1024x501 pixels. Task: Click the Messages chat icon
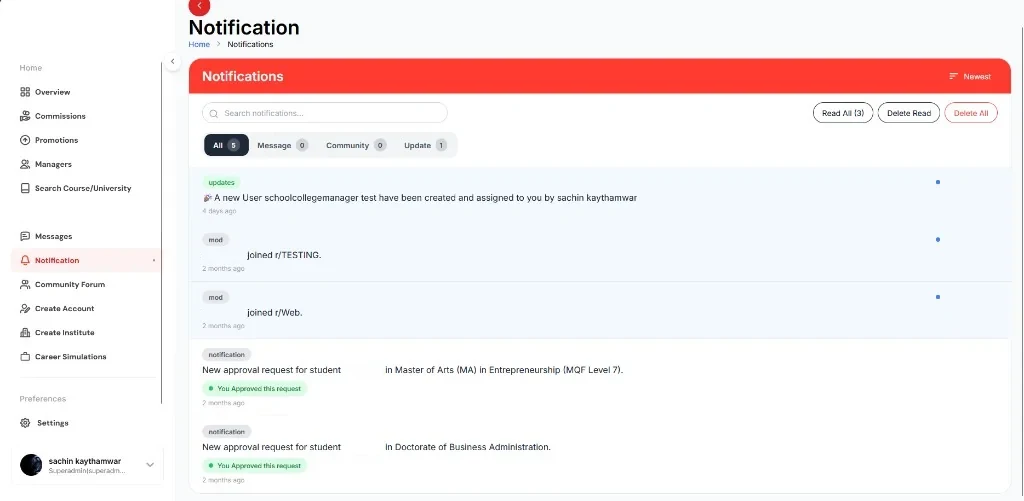pyautogui.click(x=25, y=236)
